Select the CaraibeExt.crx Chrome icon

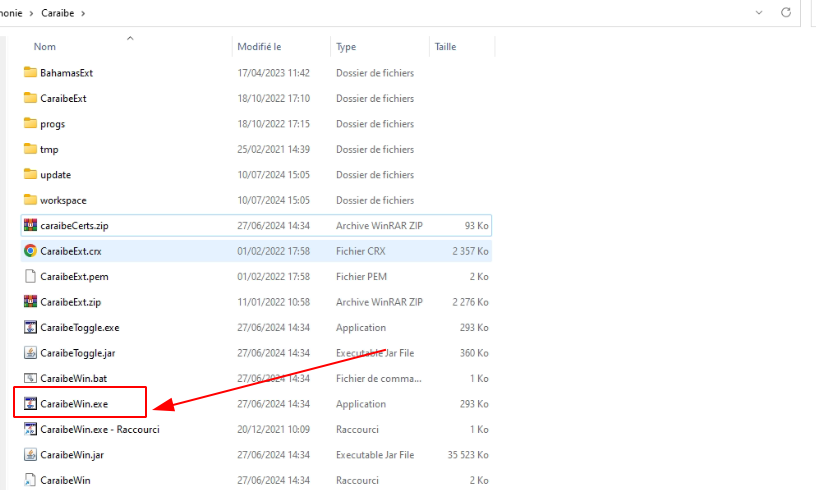pos(30,251)
